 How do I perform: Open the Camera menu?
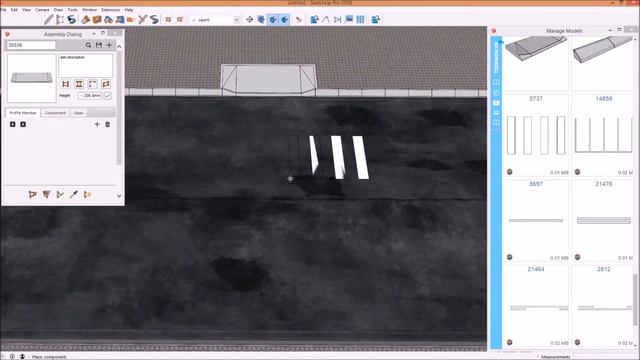coord(42,9)
